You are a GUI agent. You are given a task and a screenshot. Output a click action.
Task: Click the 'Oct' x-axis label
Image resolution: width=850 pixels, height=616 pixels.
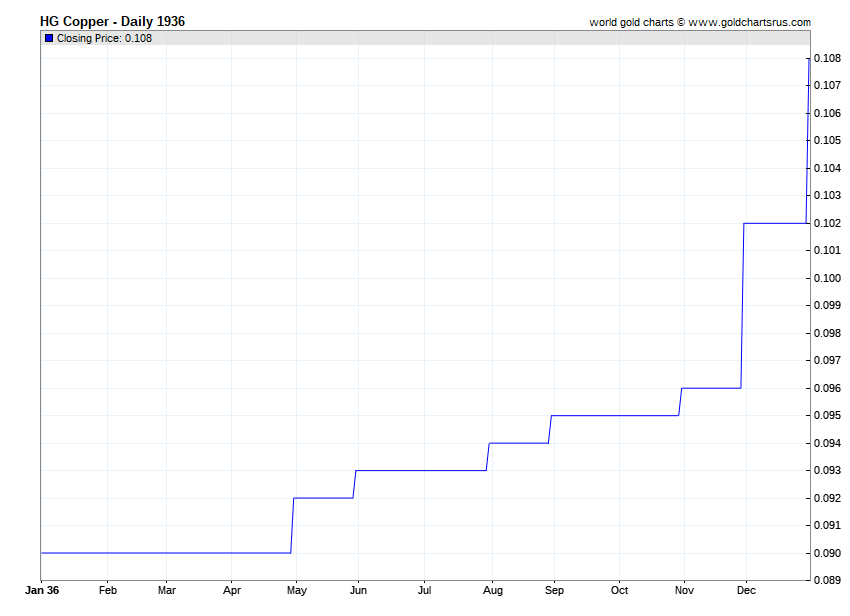point(619,590)
